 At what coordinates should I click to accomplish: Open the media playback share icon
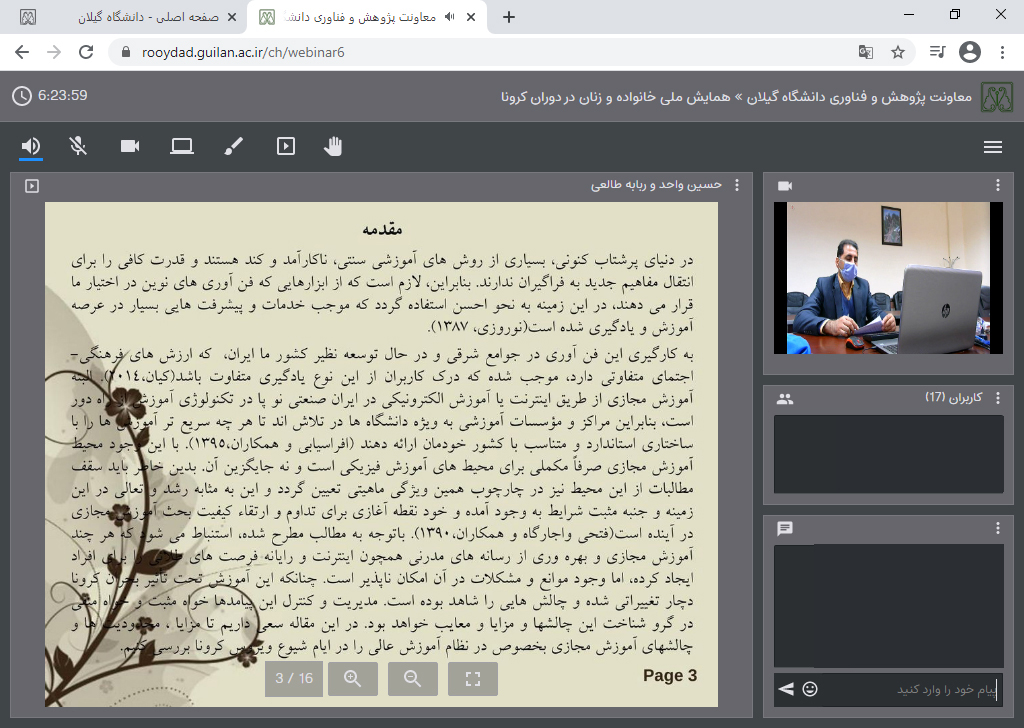[286, 147]
